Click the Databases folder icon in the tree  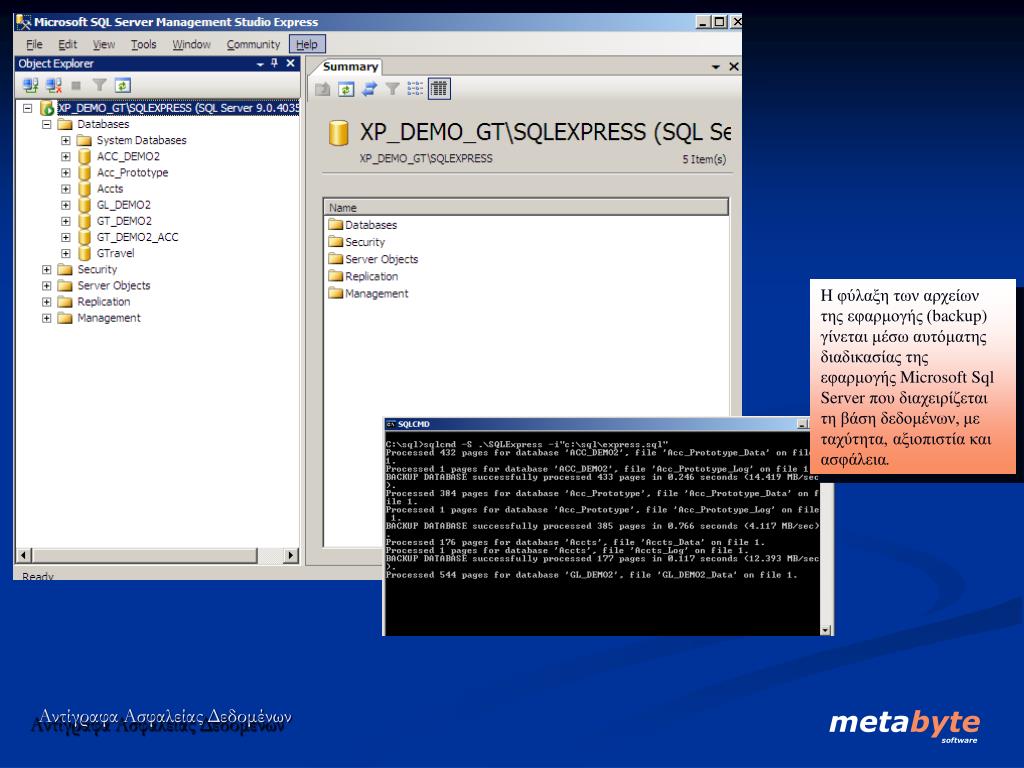pyautogui.click(x=65, y=124)
